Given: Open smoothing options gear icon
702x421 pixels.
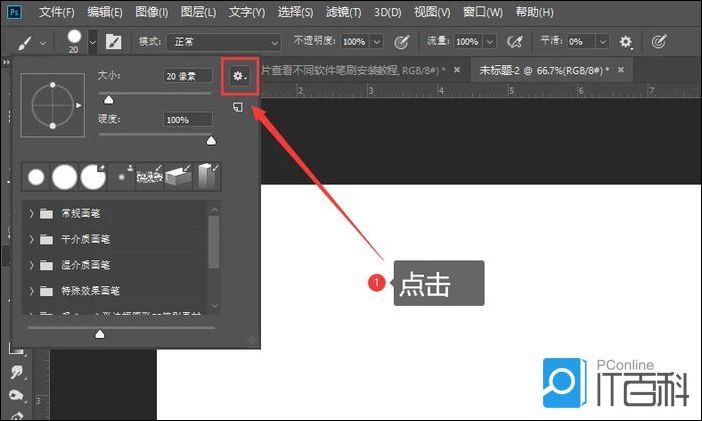Looking at the screenshot, I should click(x=626, y=42).
